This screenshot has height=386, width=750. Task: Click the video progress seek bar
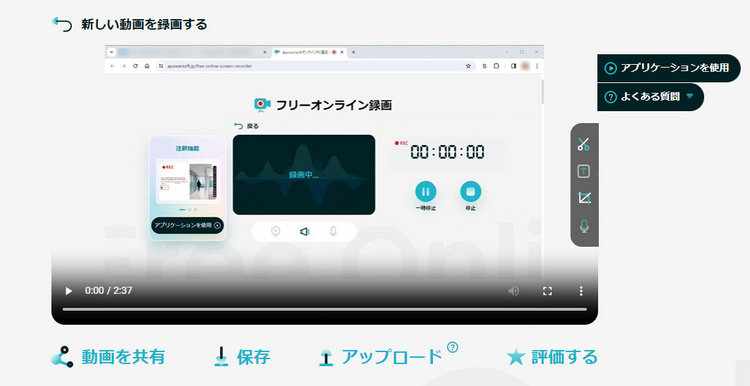coord(324,309)
